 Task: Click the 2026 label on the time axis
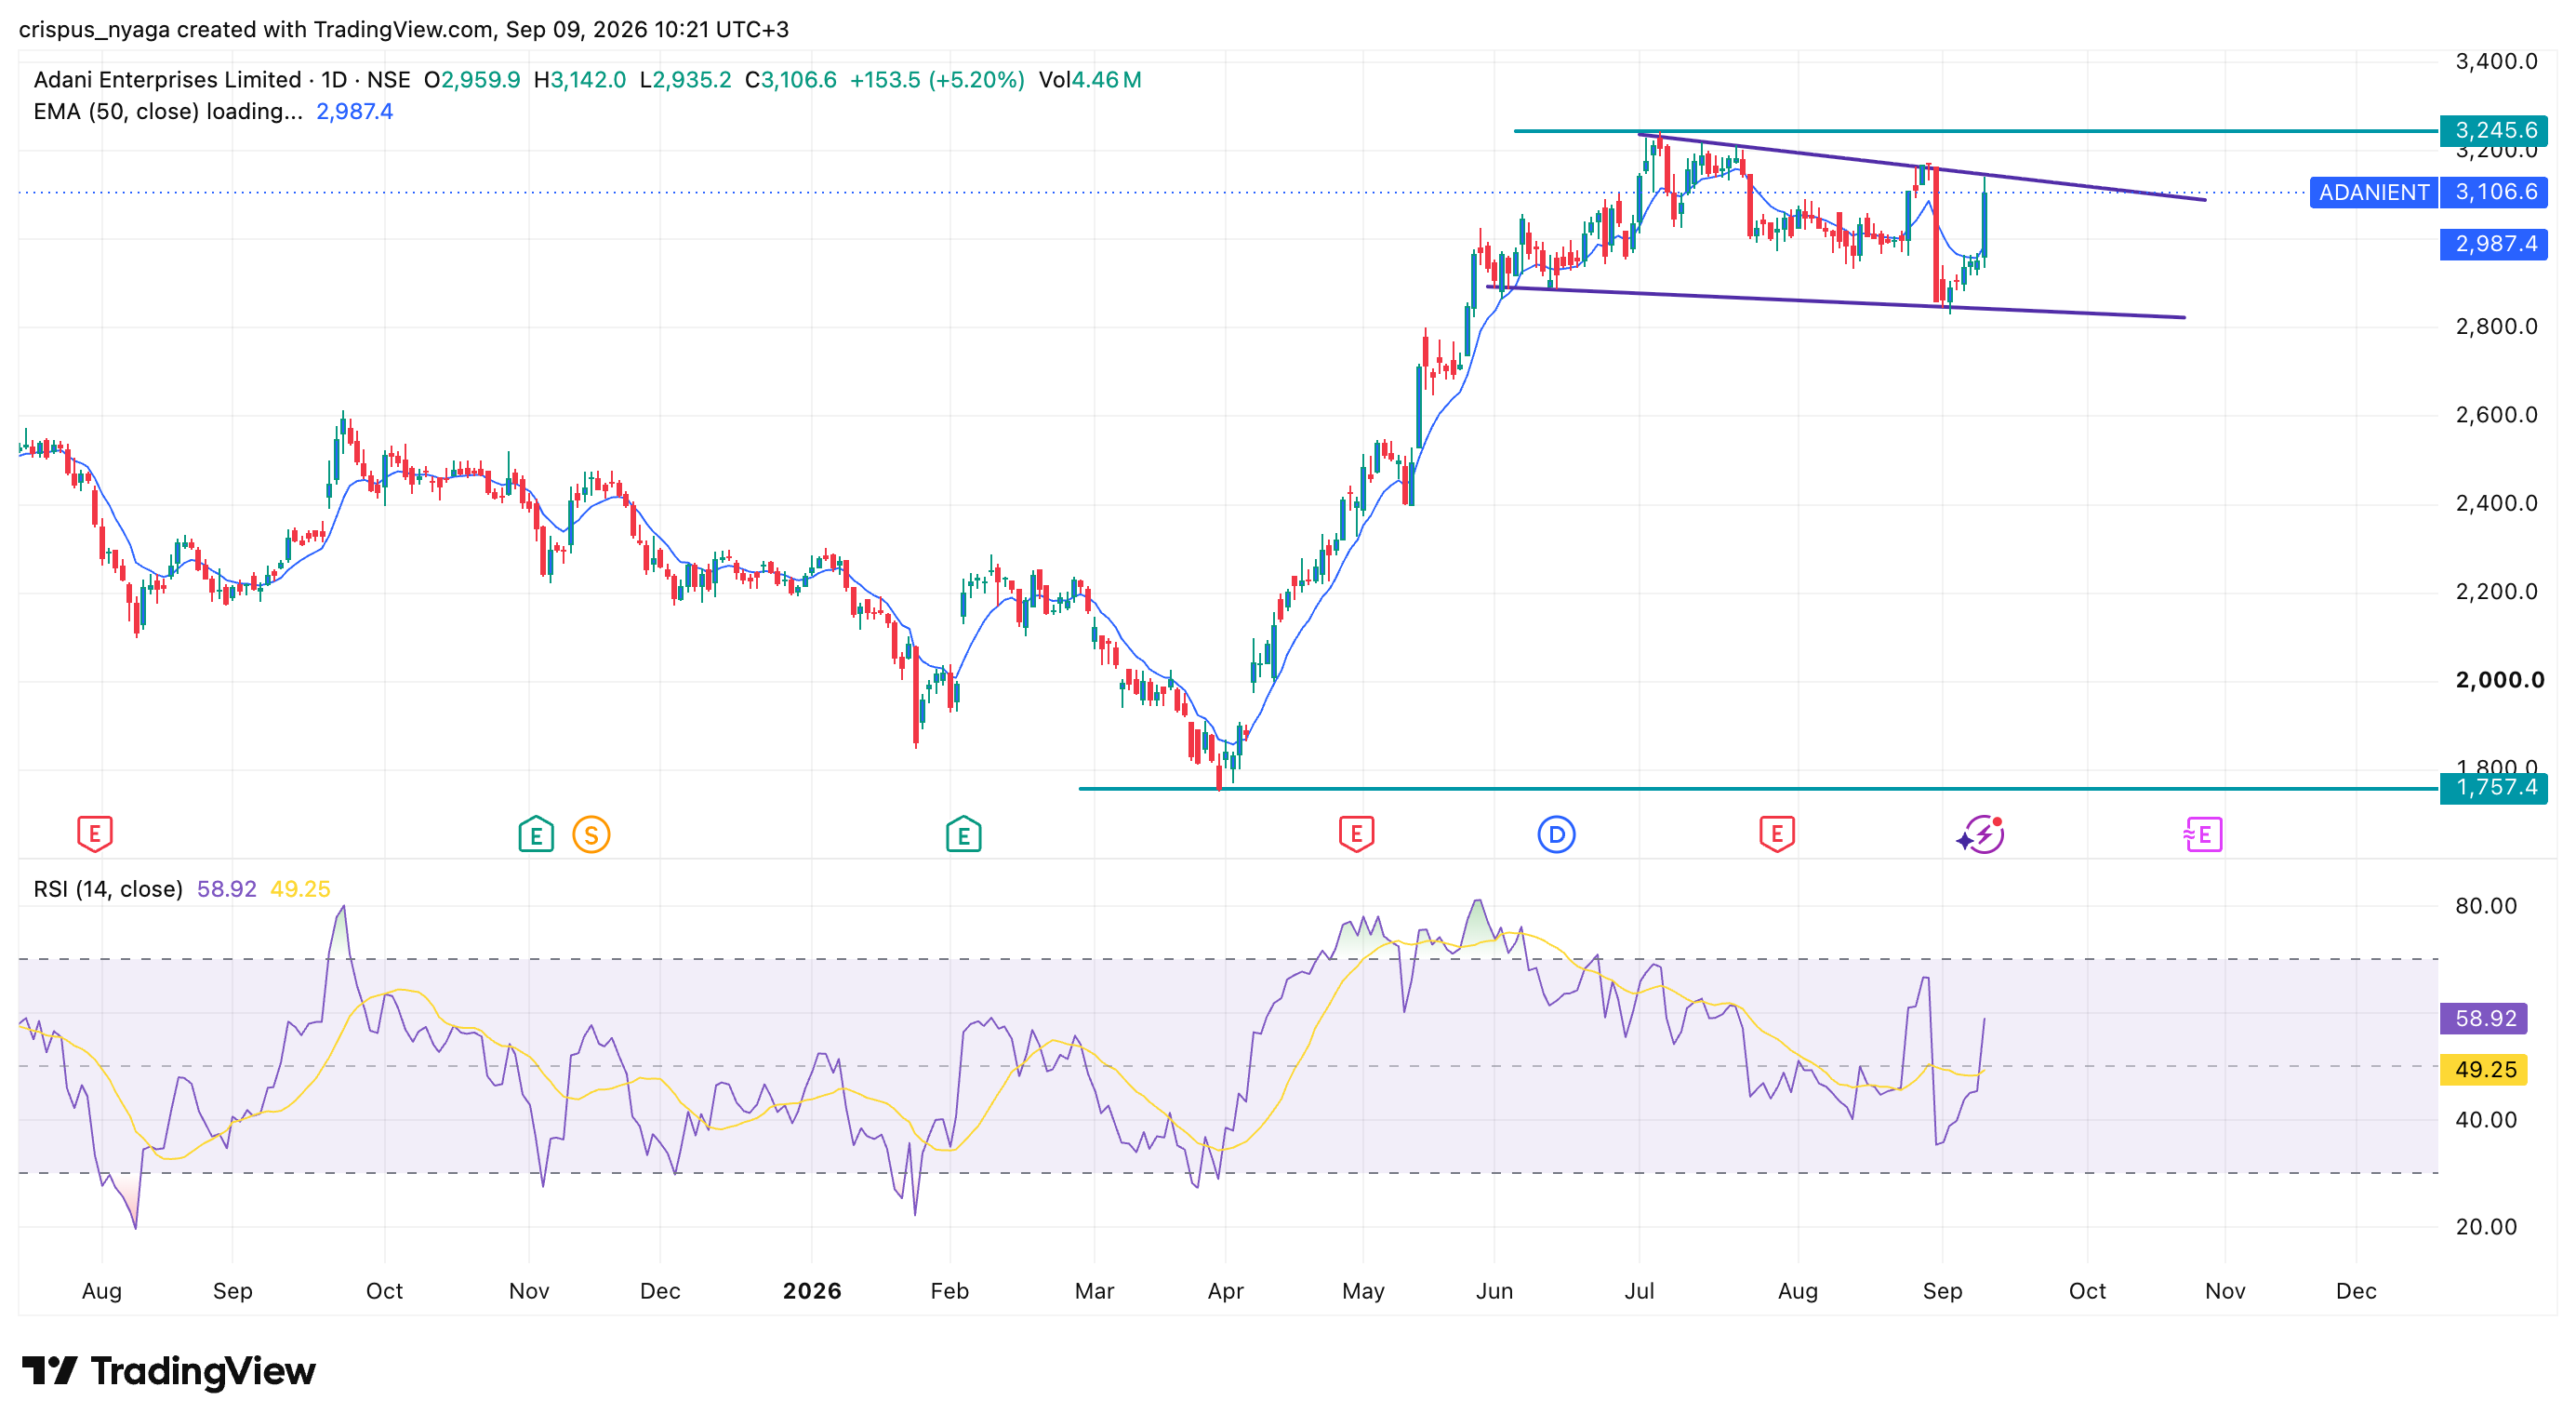coord(812,1291)
